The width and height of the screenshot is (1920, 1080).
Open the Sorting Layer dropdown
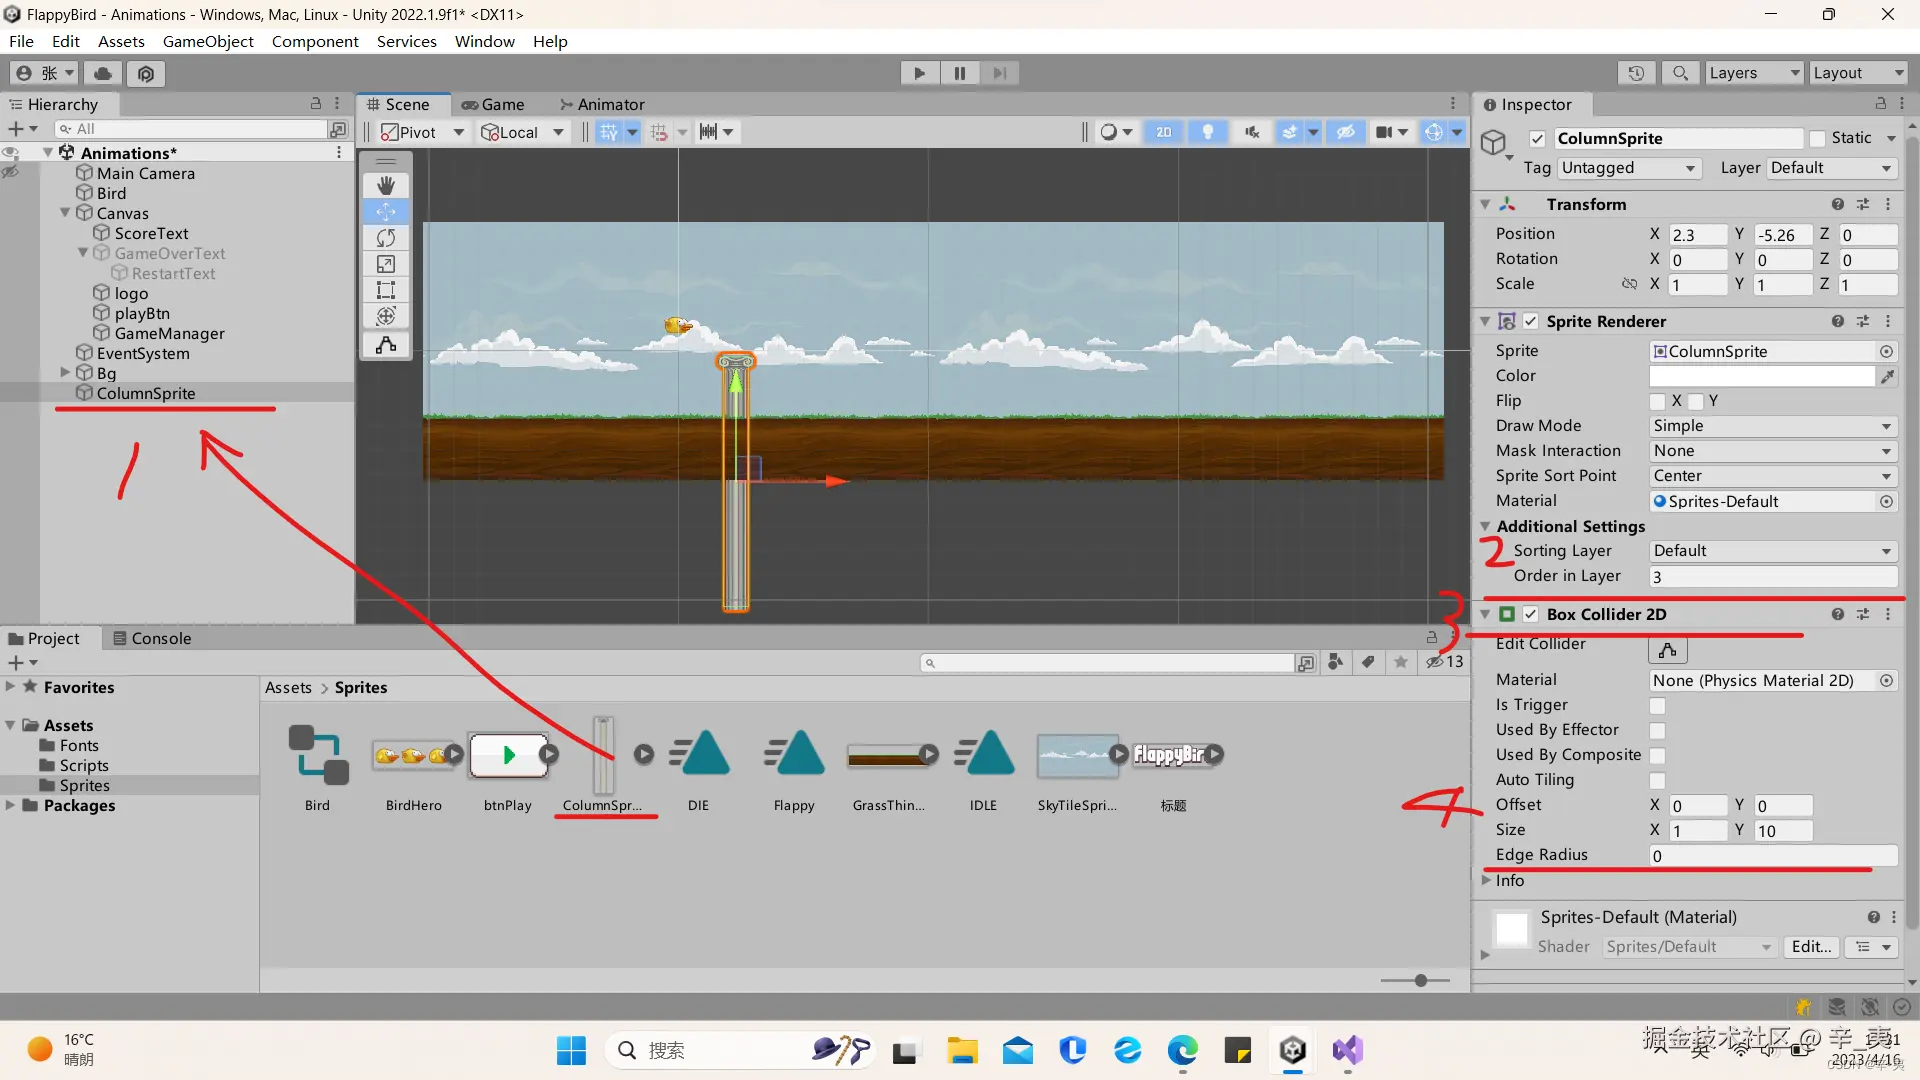pyautogui.click(x=1772, y=551)
